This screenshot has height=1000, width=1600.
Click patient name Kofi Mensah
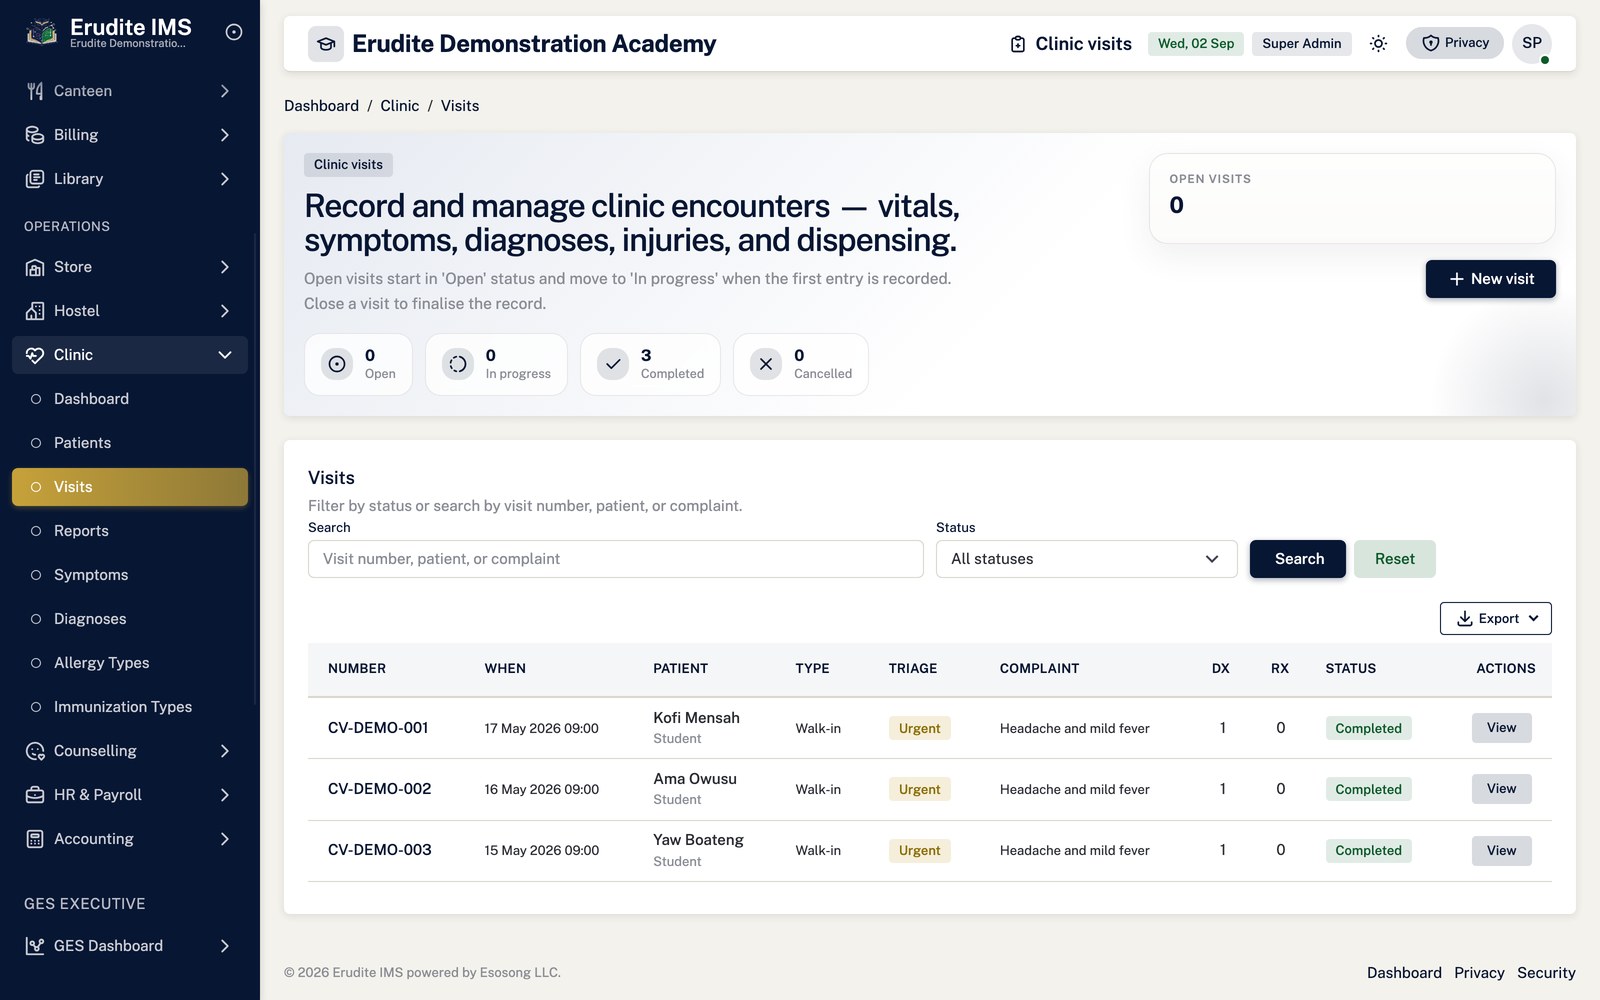click(x=696, y=718)
